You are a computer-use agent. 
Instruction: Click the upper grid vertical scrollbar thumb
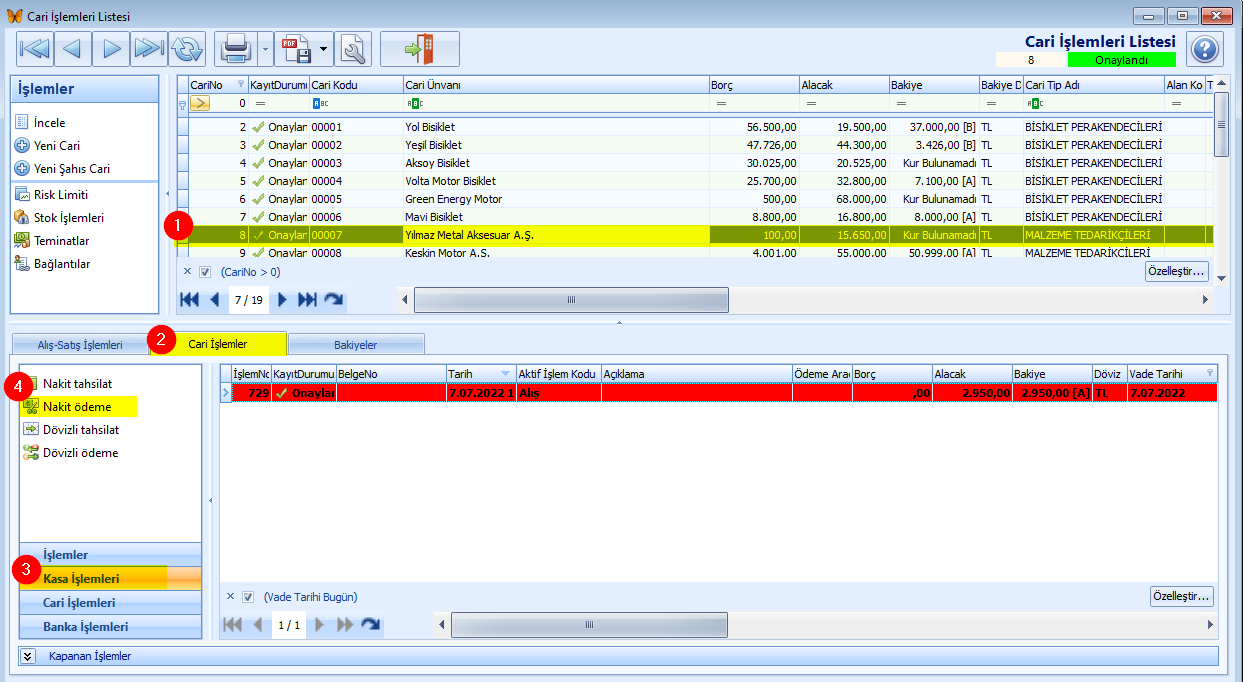pos(1221,125)
